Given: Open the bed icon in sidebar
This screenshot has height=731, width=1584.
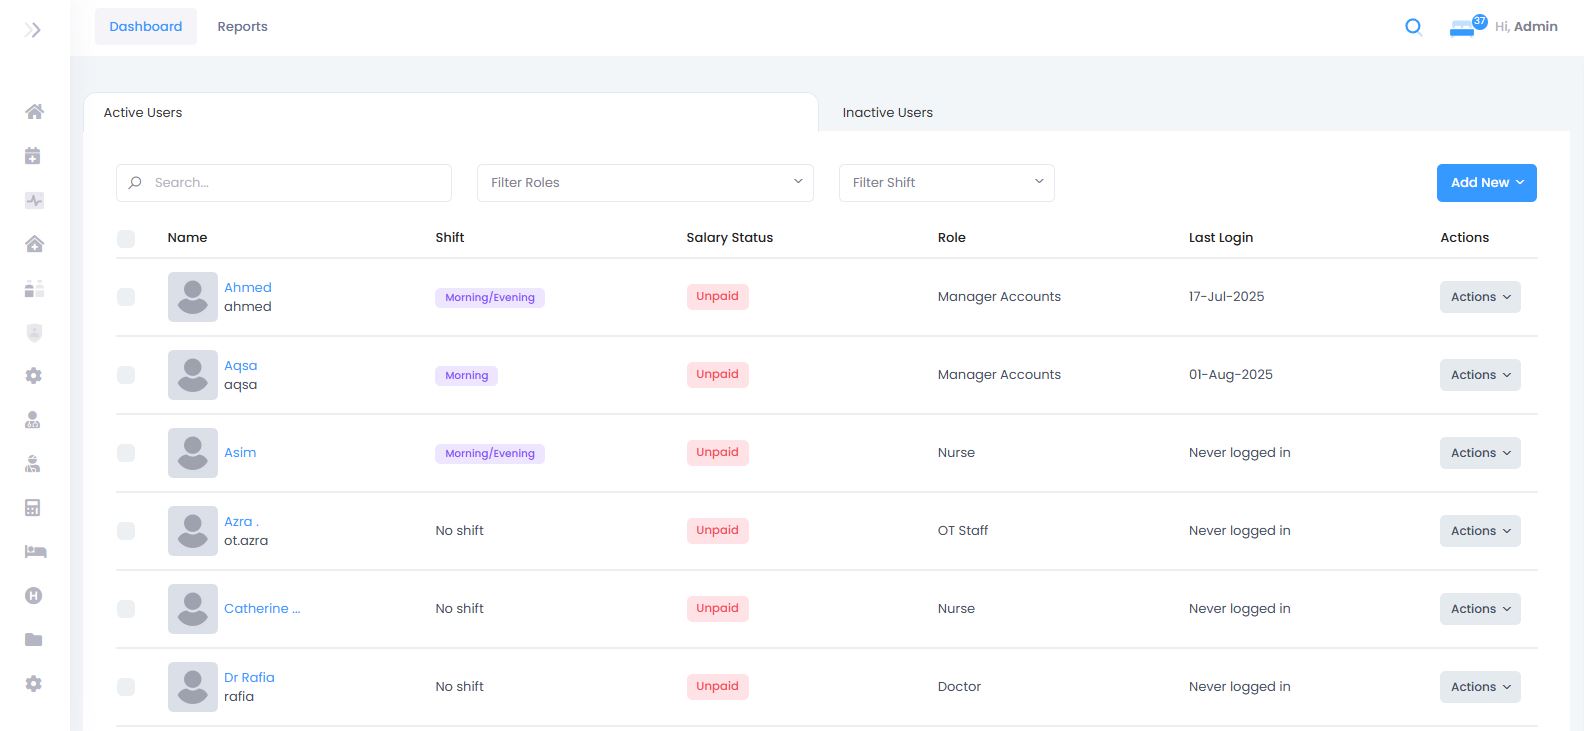Looking at the screenshot, I should point(35,551).
